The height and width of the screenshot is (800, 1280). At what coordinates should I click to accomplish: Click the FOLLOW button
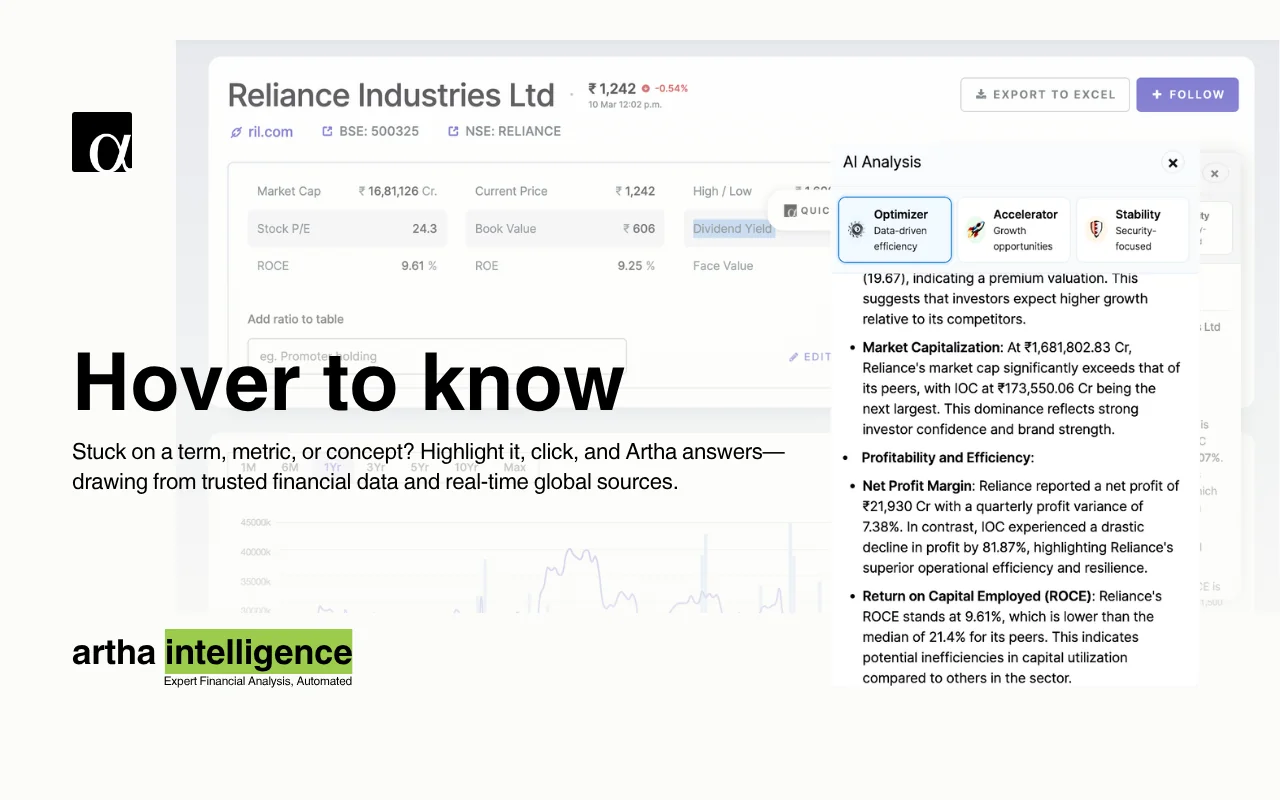click(x=1187, y=94)
